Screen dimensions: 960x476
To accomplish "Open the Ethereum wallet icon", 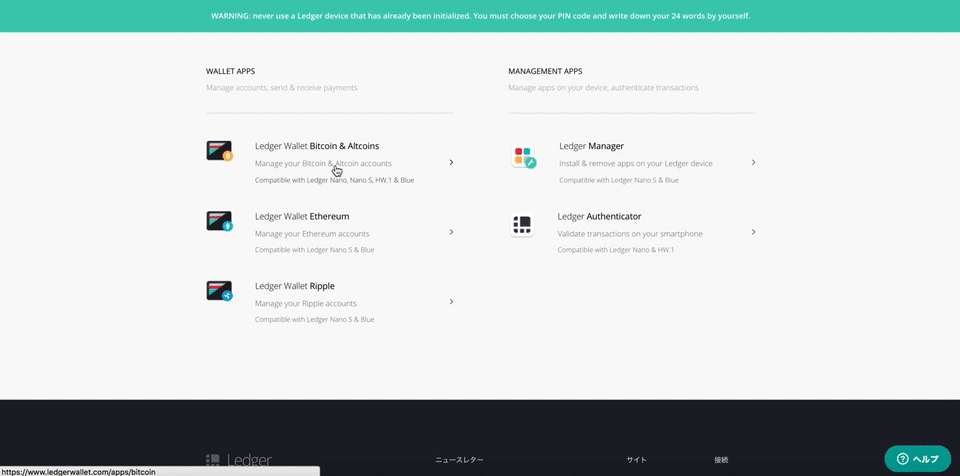I will click(x=219, y=221).
